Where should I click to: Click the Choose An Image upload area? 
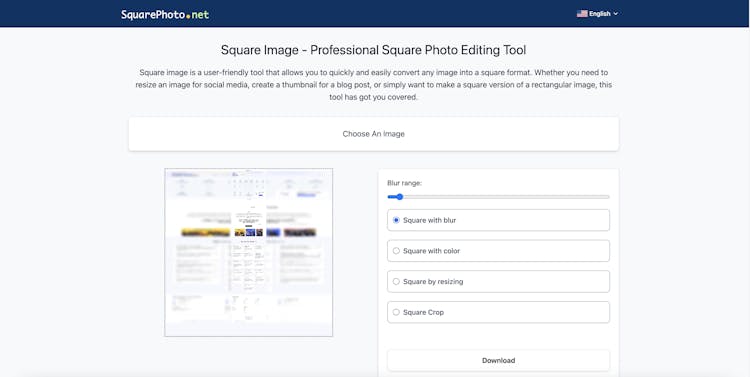374,134
